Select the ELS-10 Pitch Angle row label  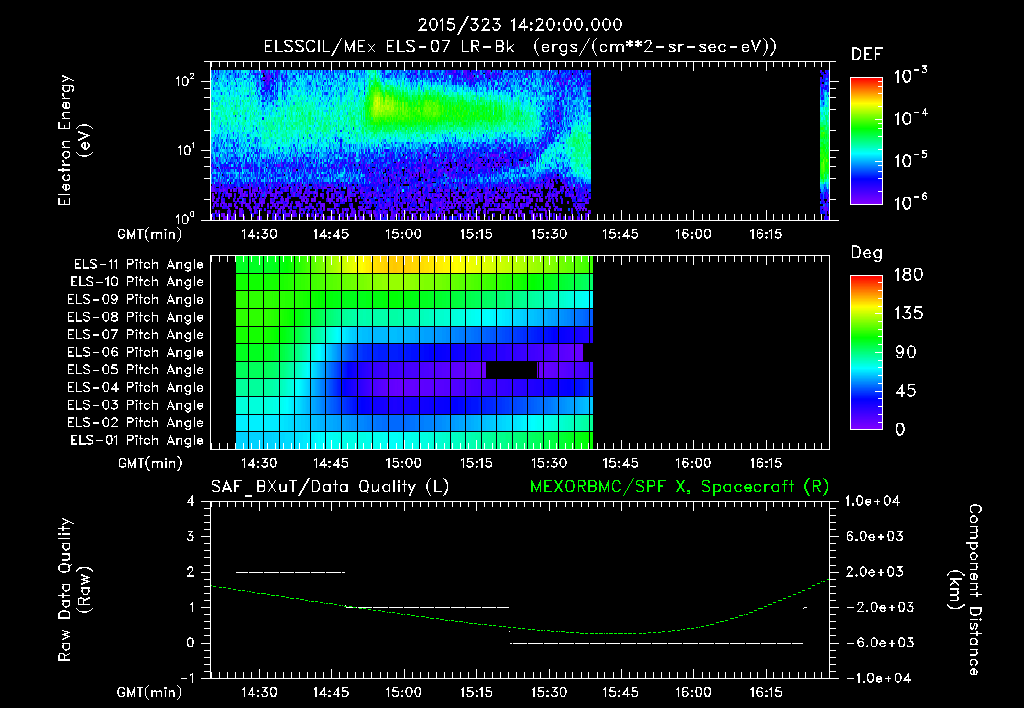(x=137, y=282)
